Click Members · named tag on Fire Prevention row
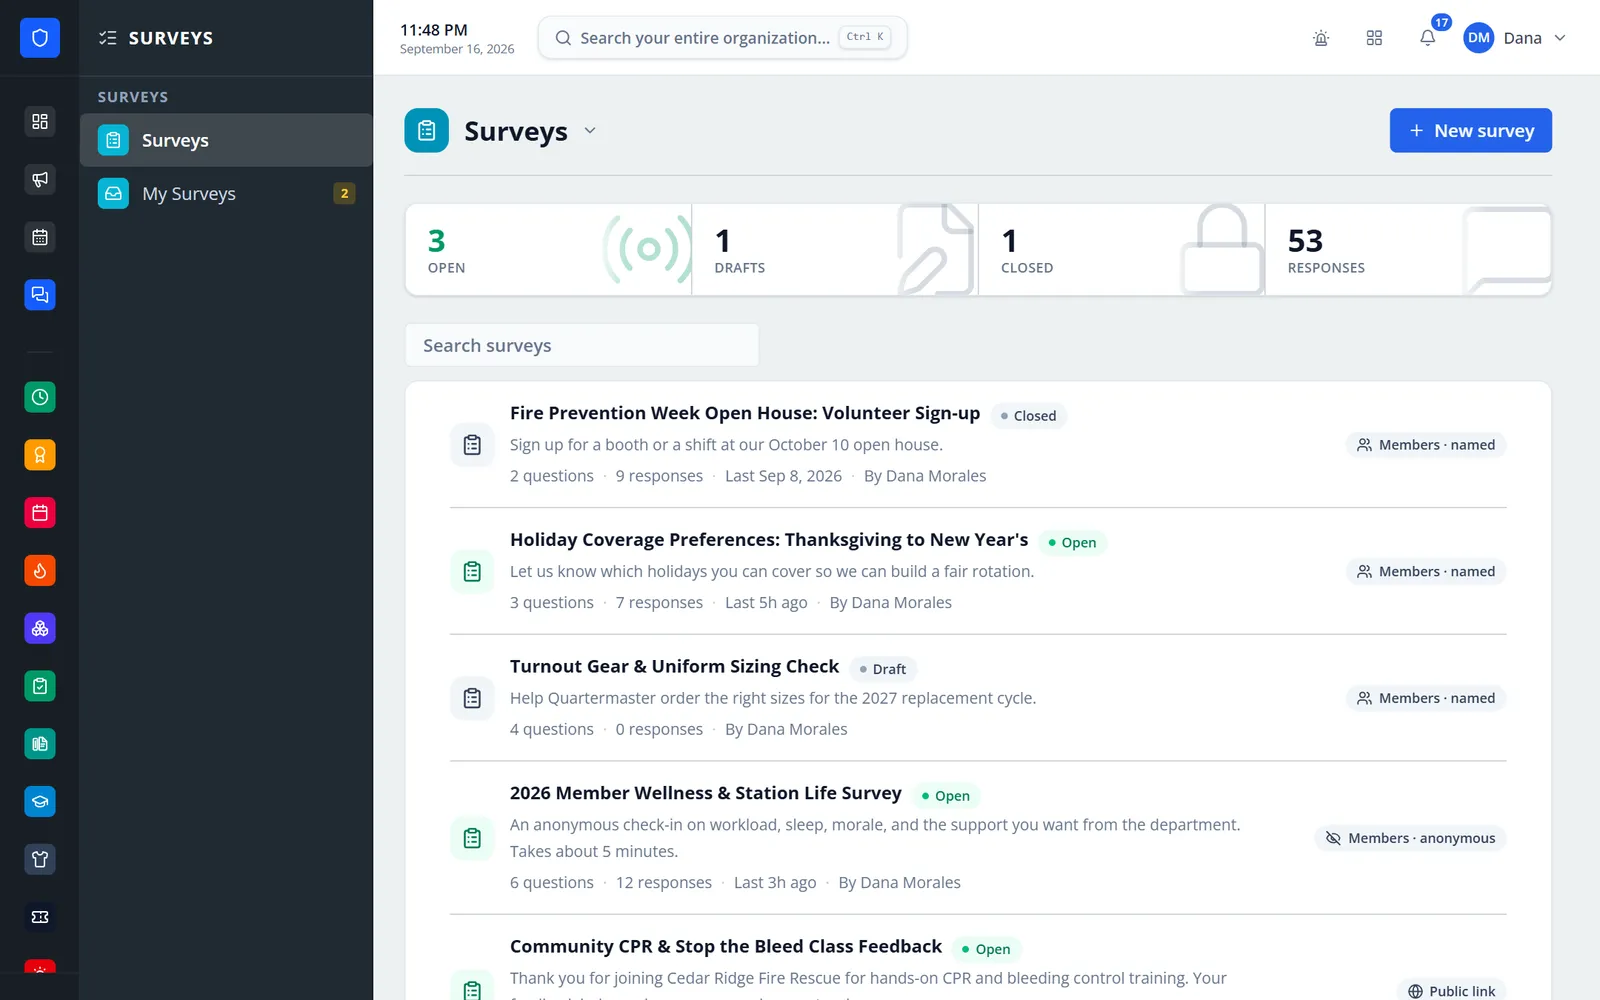The height and width of the screenshot is (1000, 1600). coord(1426,445)
